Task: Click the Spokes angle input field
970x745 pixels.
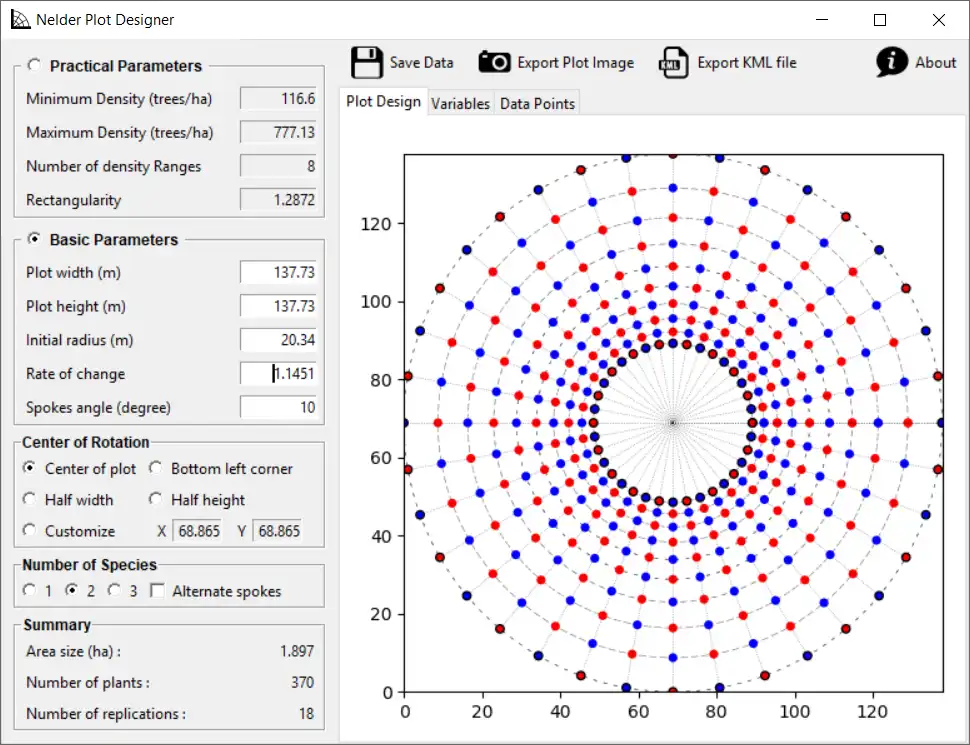Action: (278, 407)
